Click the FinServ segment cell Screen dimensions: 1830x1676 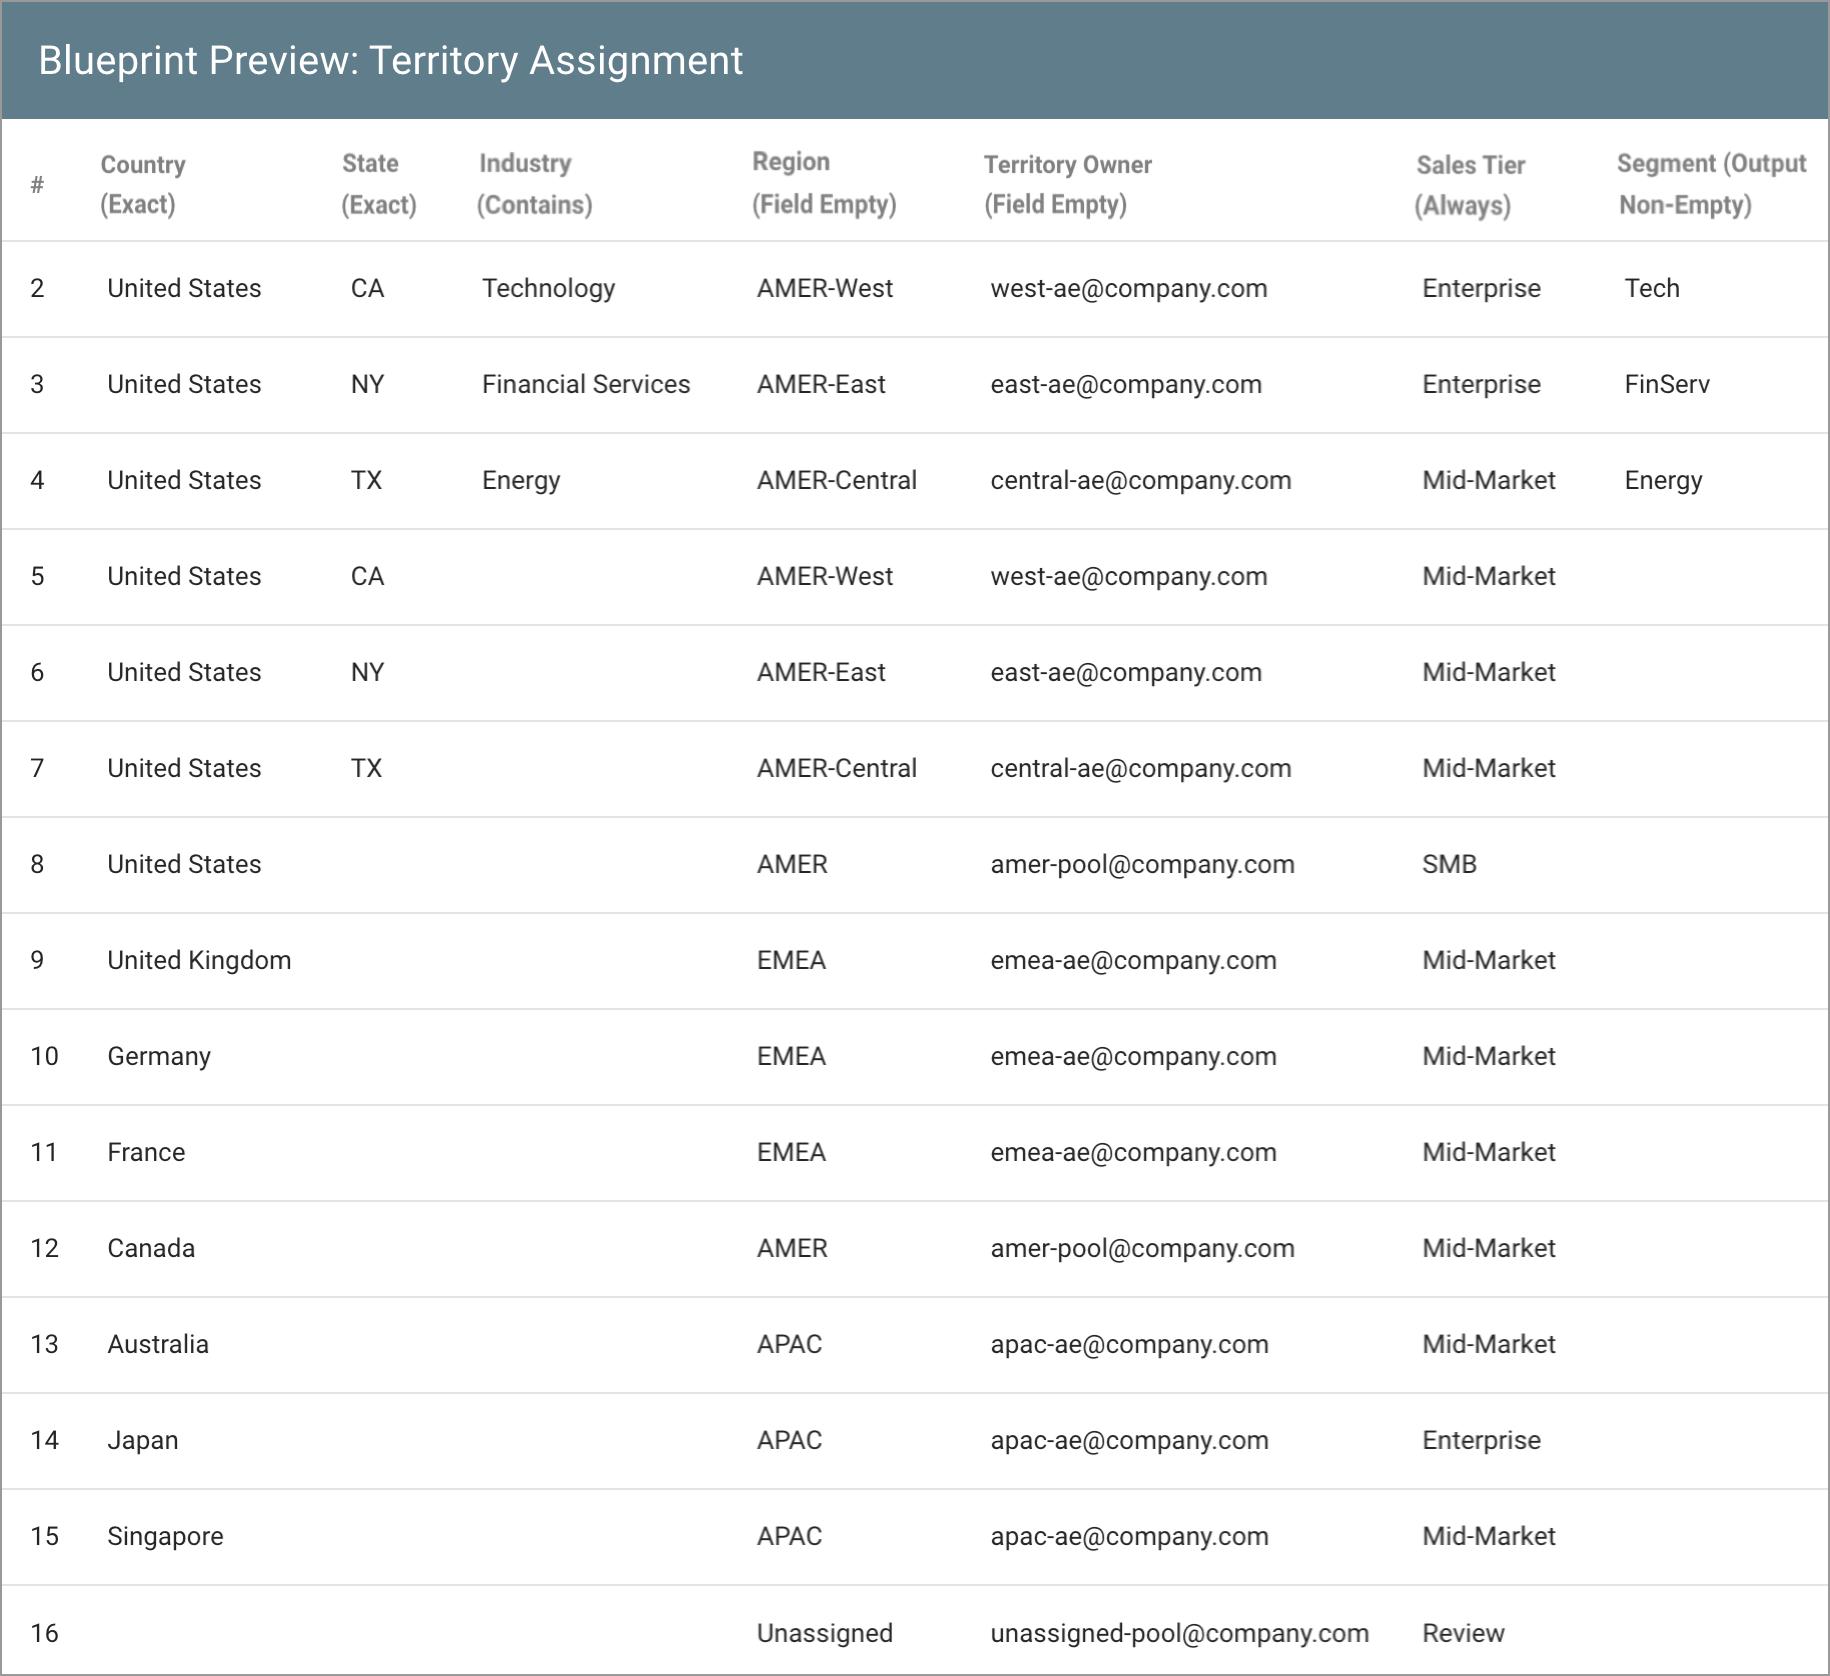(1667, 384)
